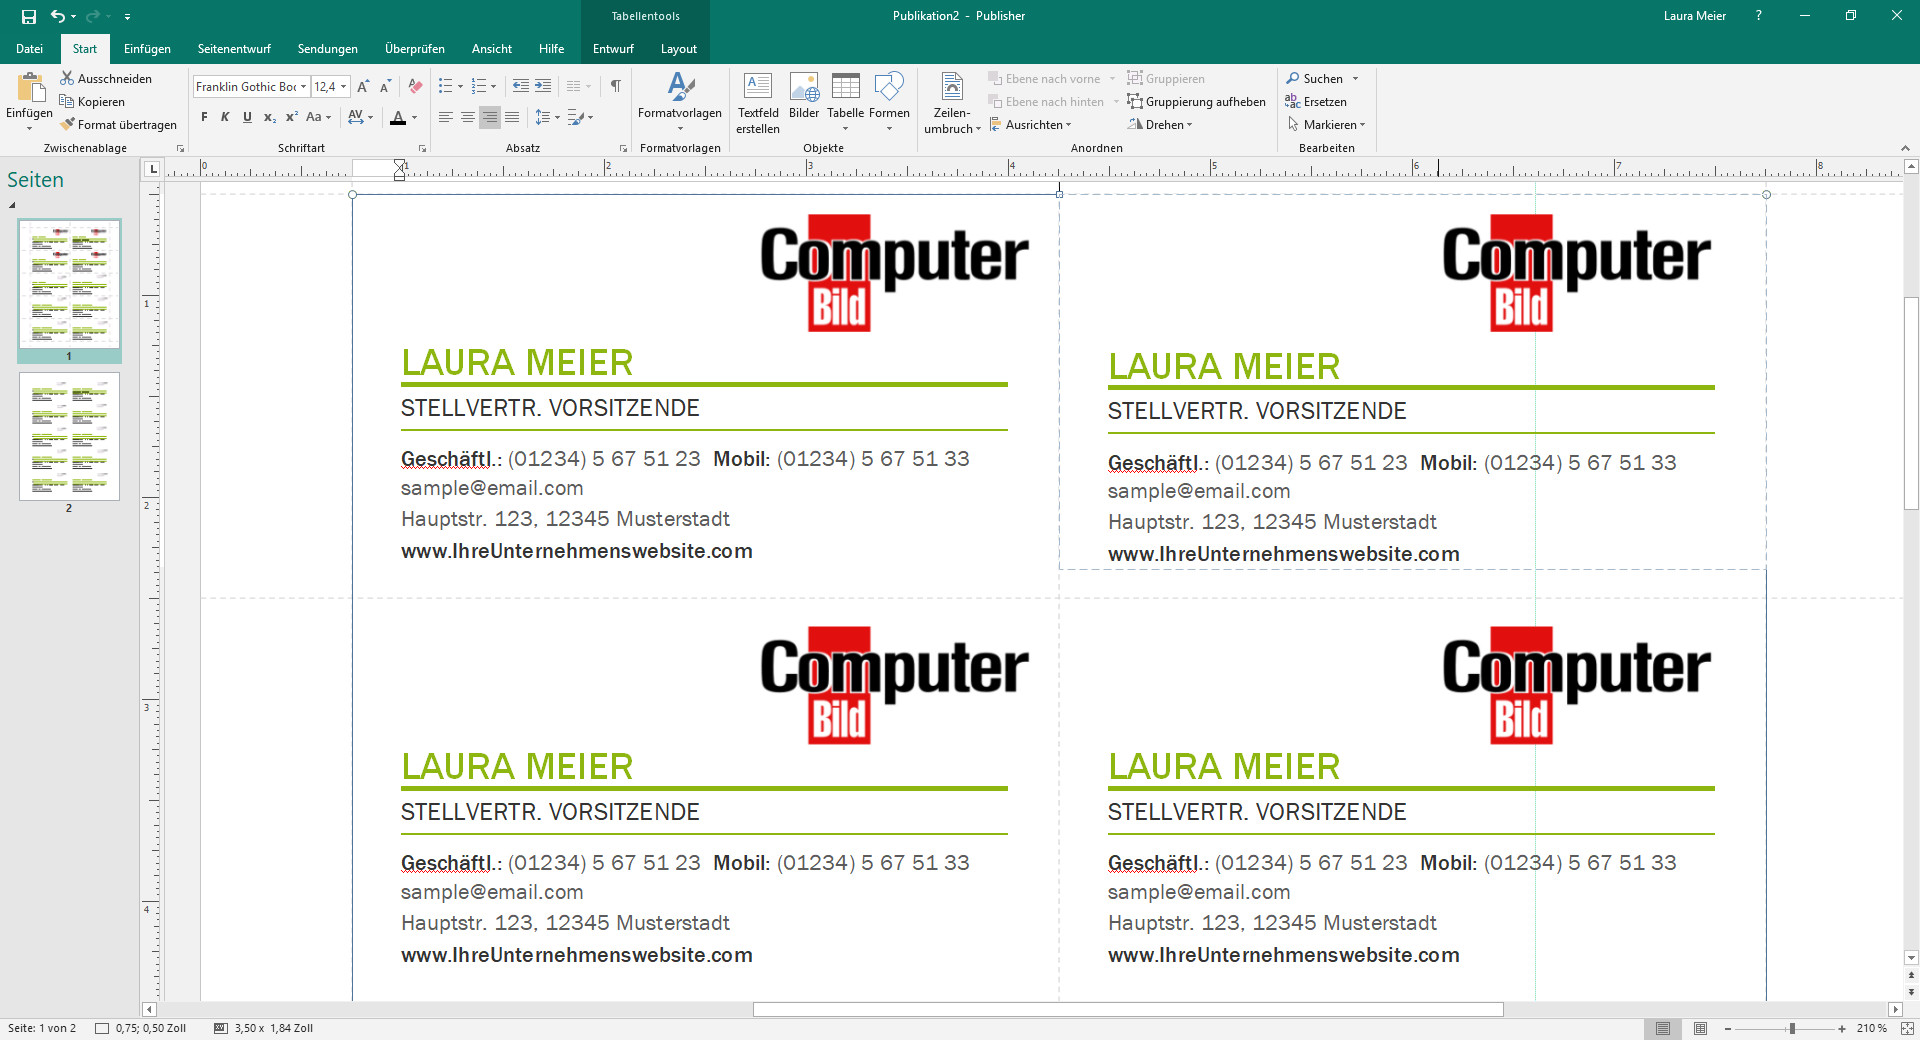Open the Überprüfen tab
Screen dimensions: 1920x1040
(414, 48)
